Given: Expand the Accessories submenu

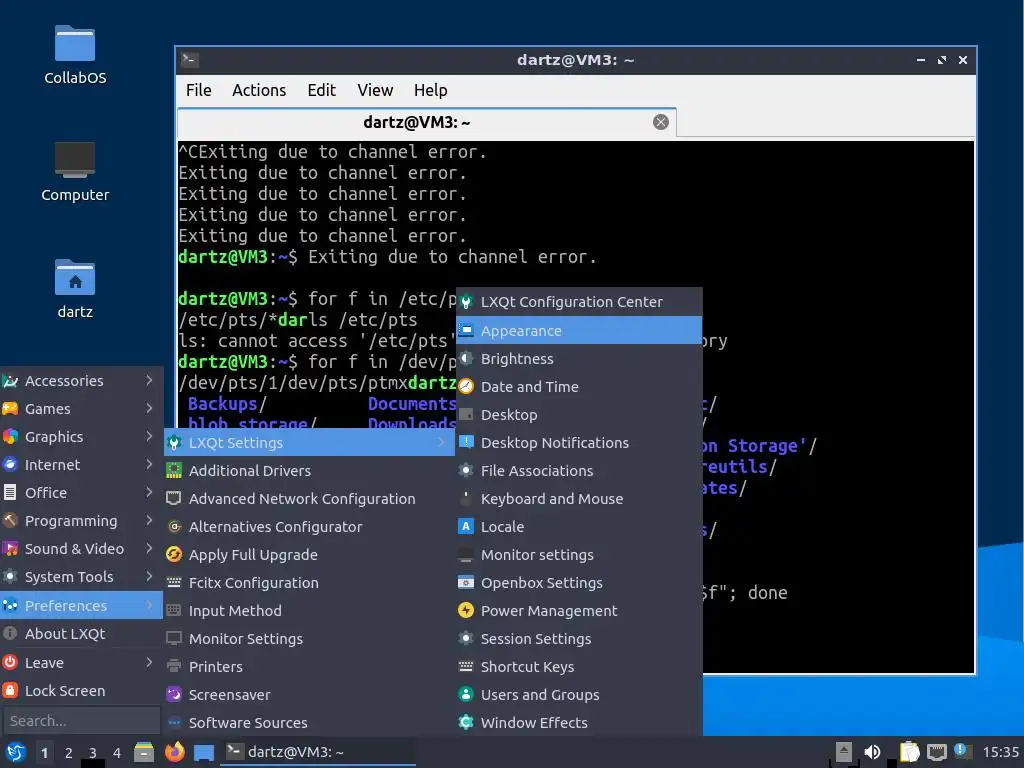Looking at the screenshot, I should point(81,381).
